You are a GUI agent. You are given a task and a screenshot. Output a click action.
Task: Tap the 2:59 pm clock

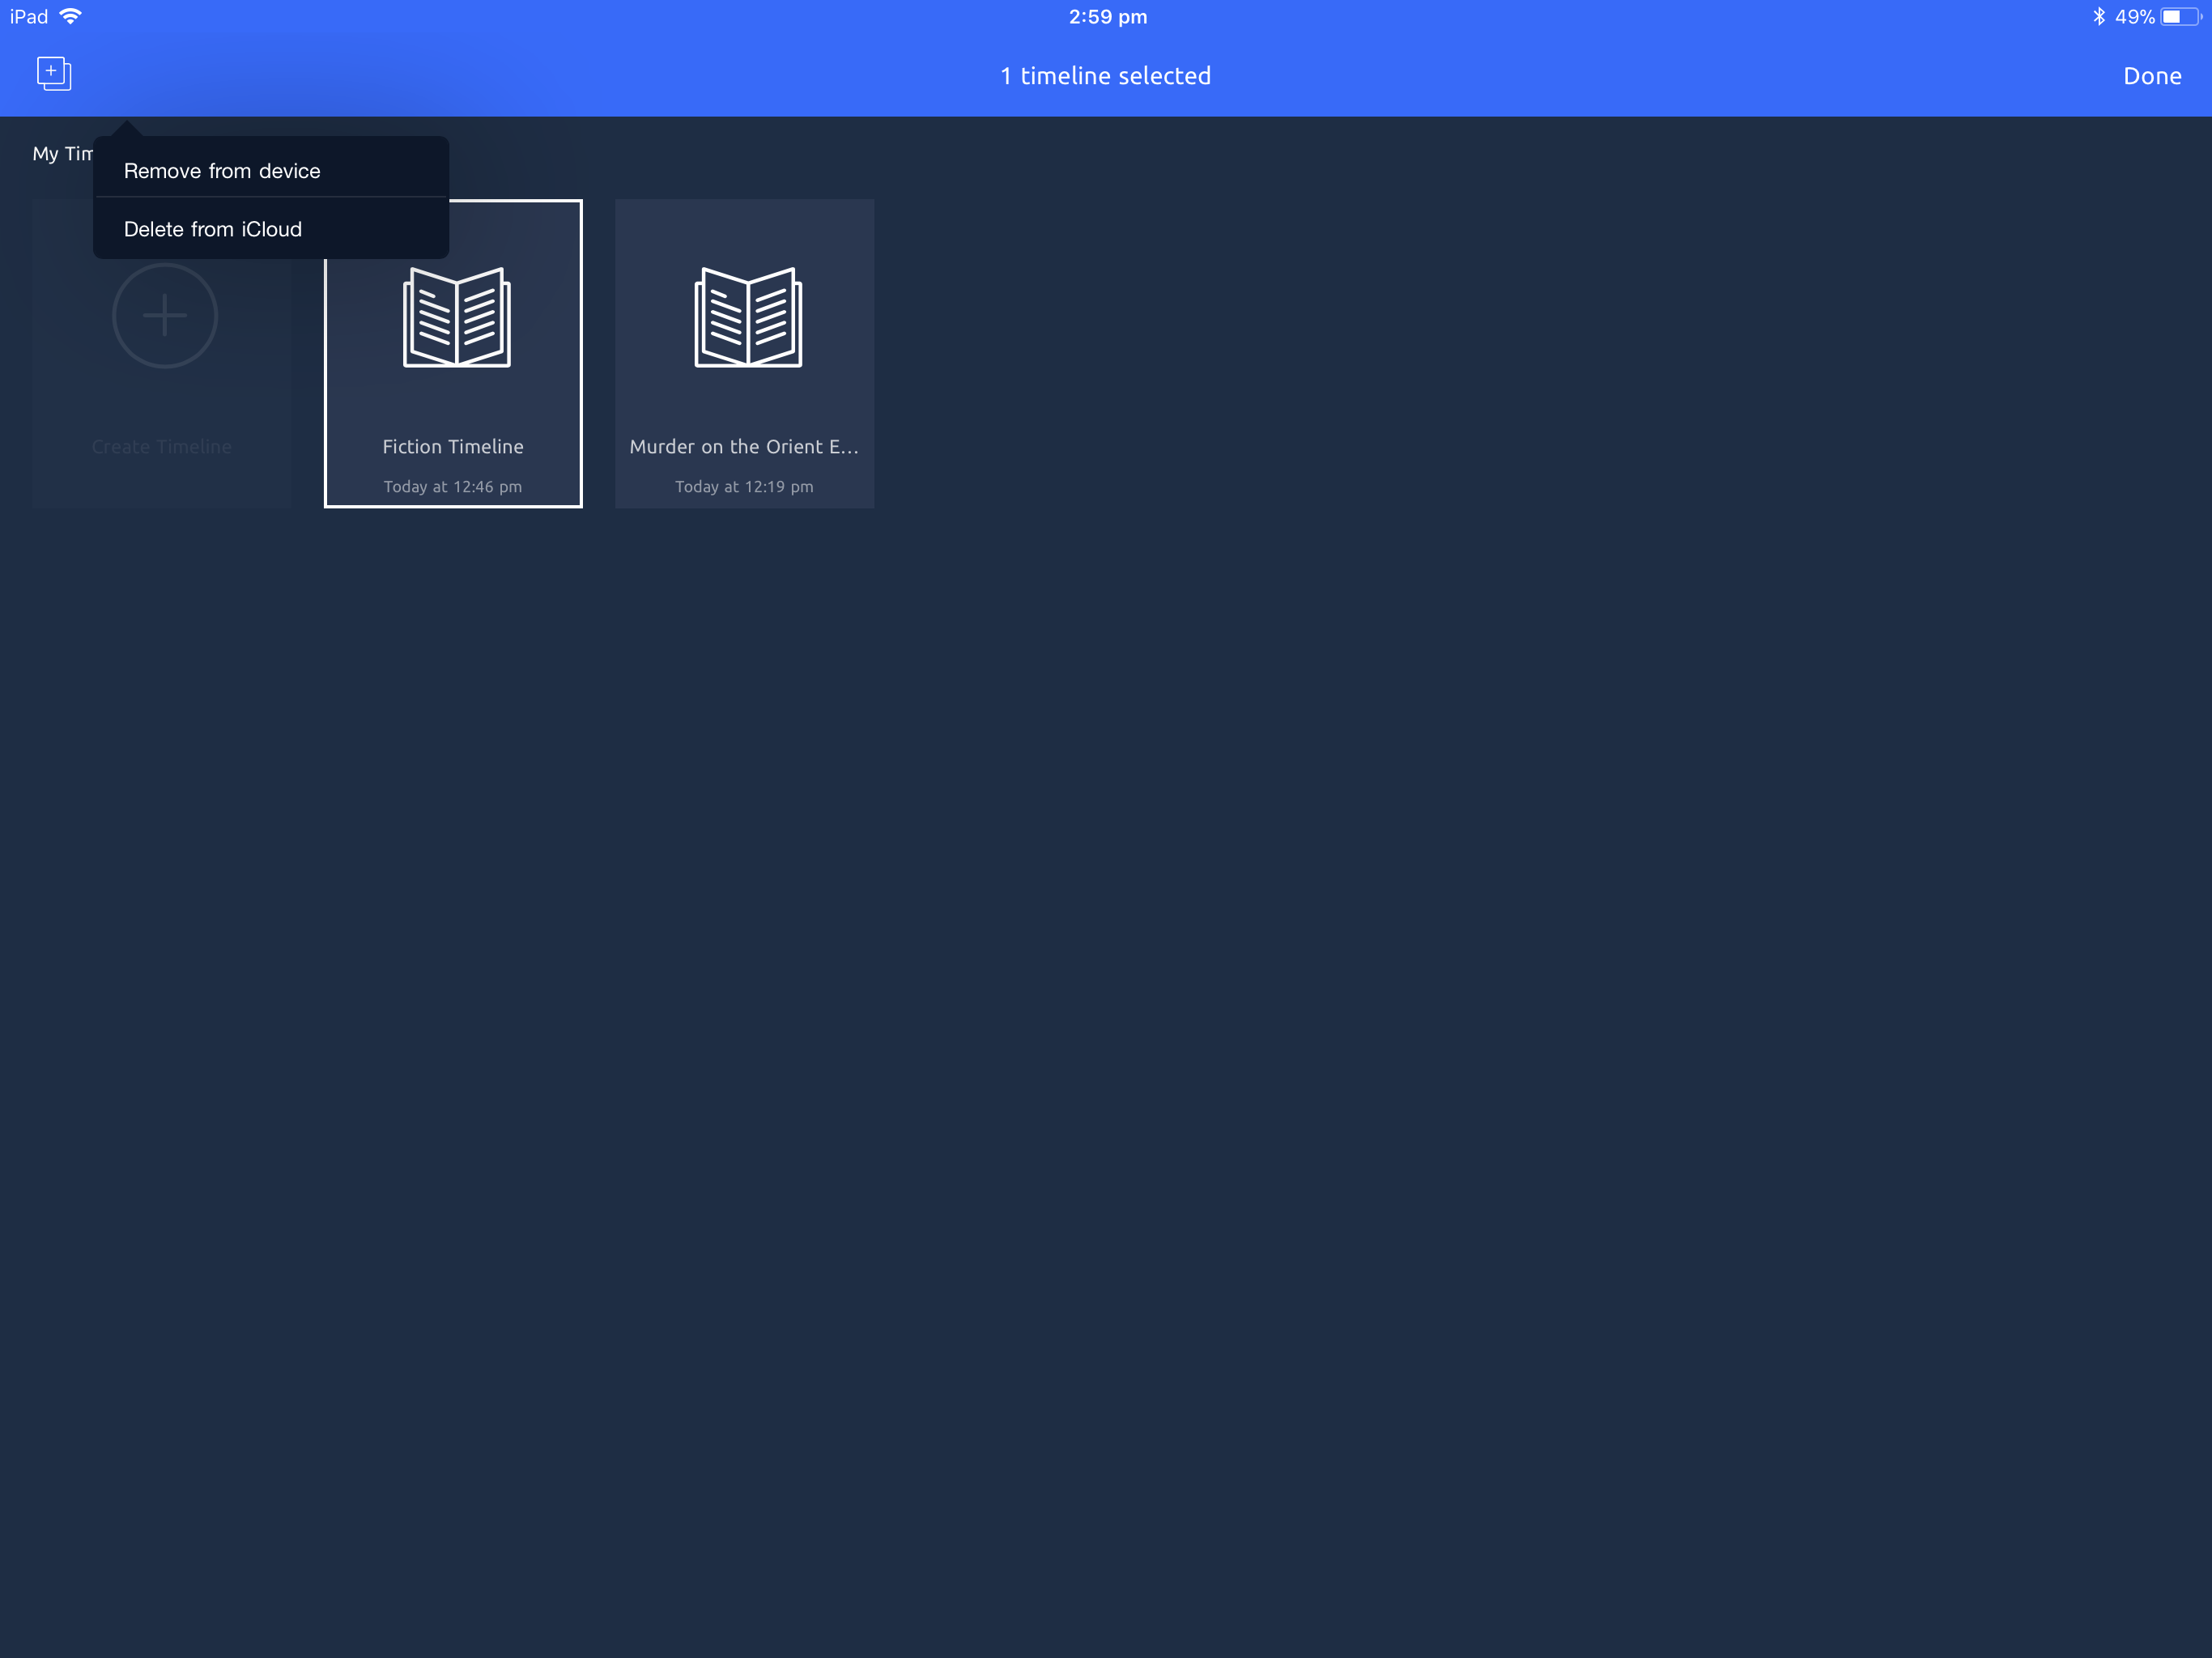[x=1107, y=16]
